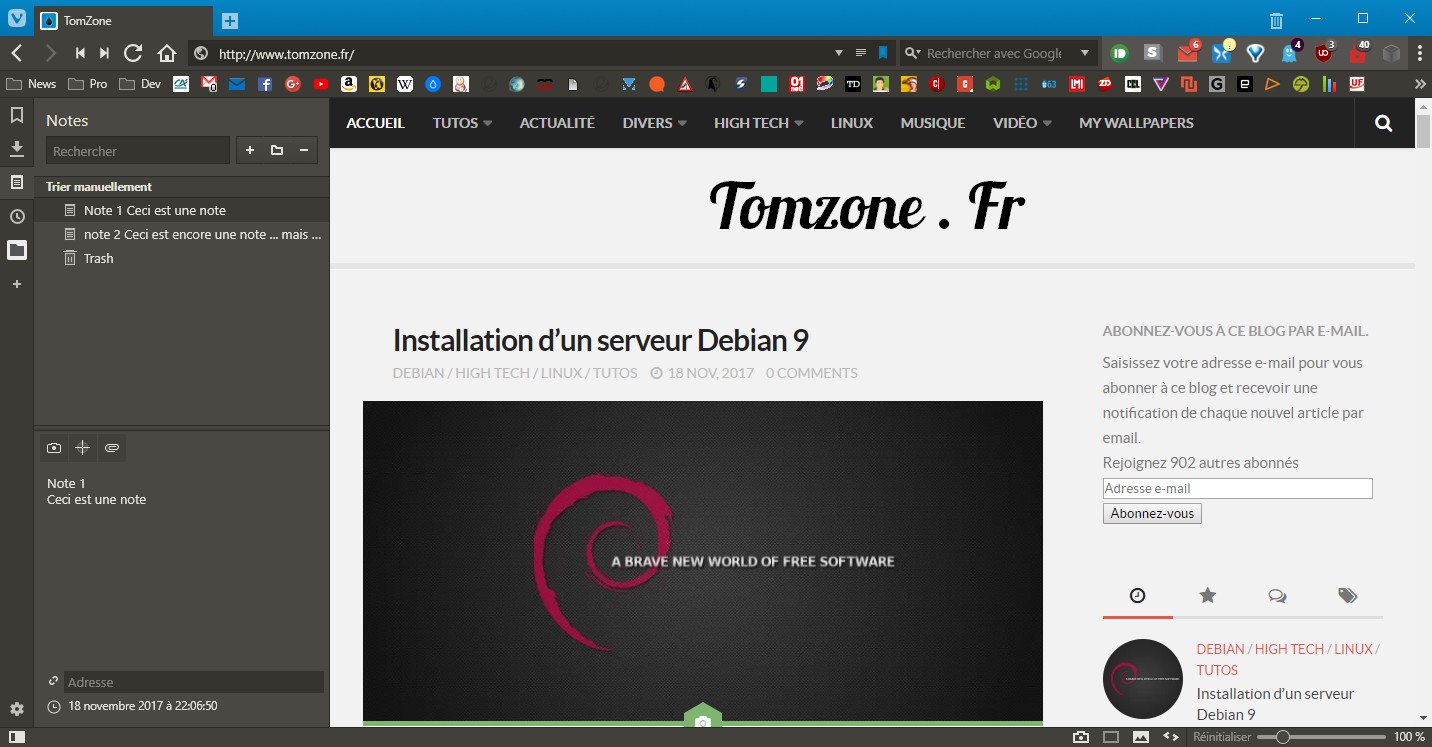Delete the selected note
Viewport: 1432px width, 747px height.
click(x=304, y=151)
